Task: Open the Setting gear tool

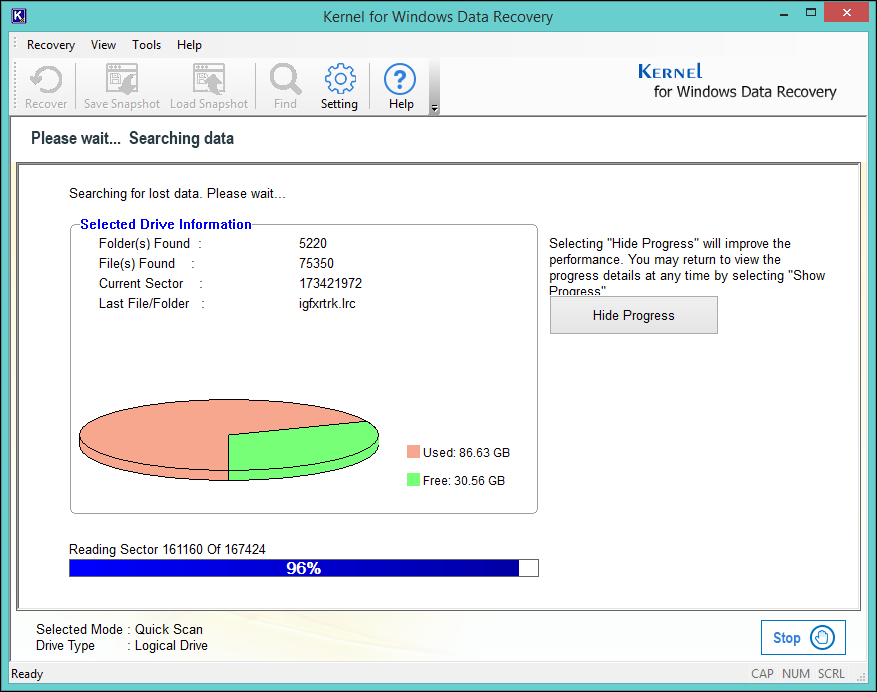Action: [340, 86]
